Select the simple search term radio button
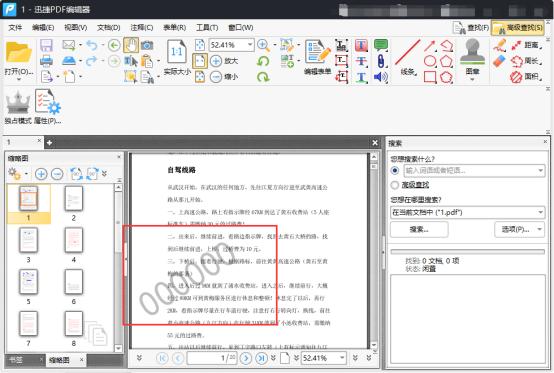This screenshot has width=554, height=373. (x=395, y=170)
